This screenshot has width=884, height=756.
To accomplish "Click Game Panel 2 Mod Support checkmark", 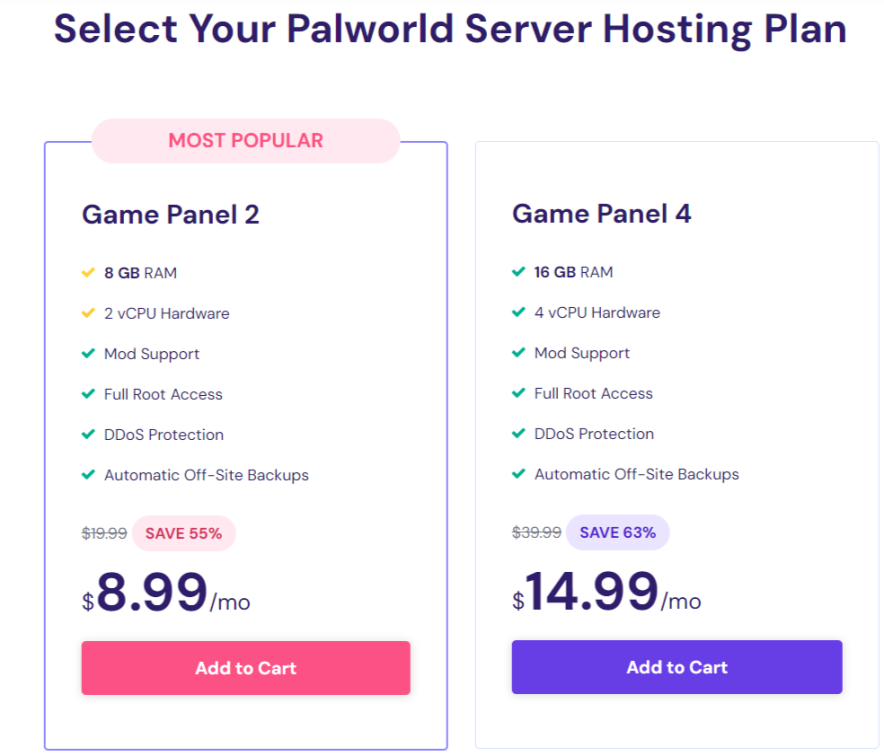I will pos(88,354).
